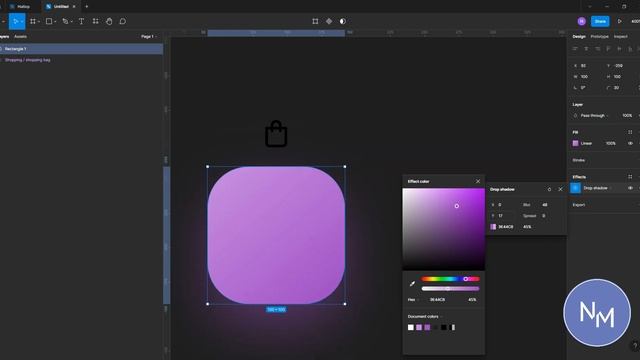Switch to the Prototype tab
Screen dimensions: 640x360
(x=600, y=36)
